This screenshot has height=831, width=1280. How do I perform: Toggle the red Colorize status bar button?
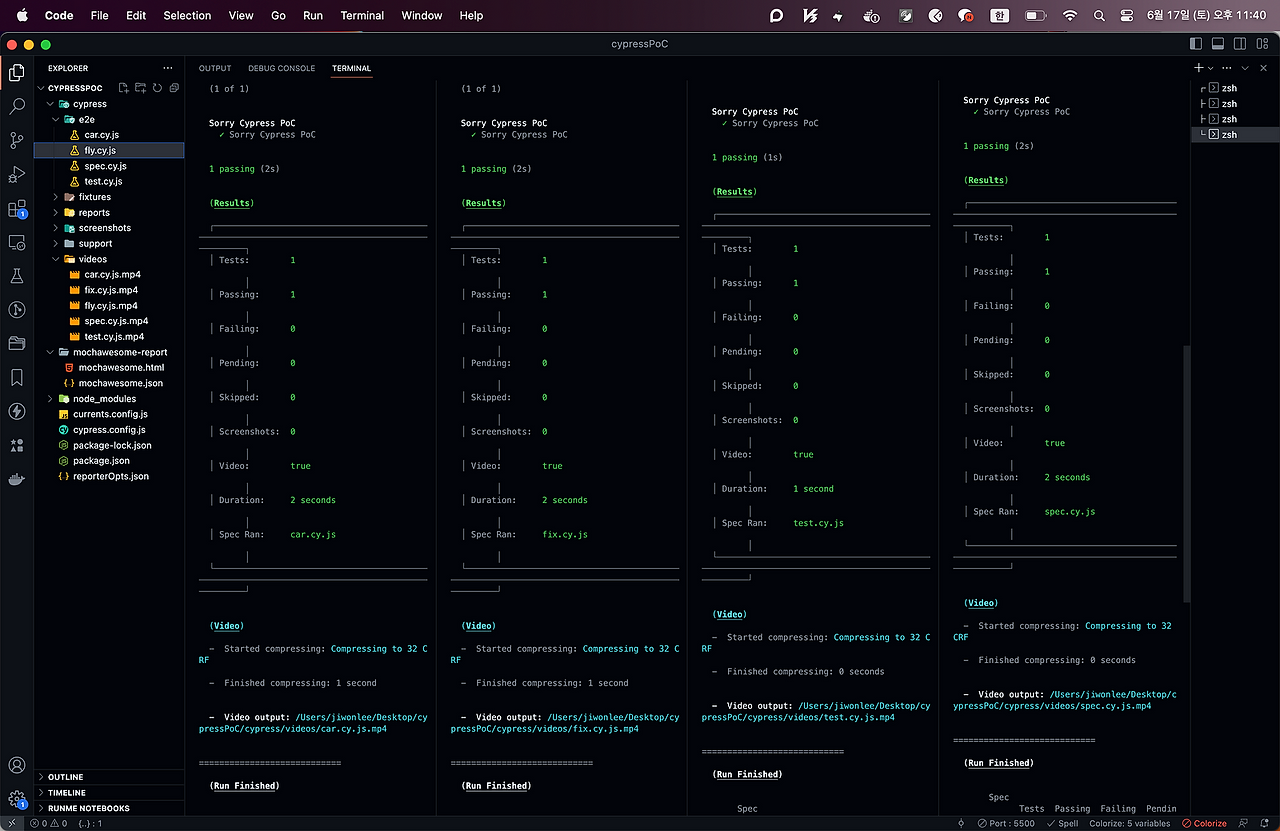tap(1204, 823)
